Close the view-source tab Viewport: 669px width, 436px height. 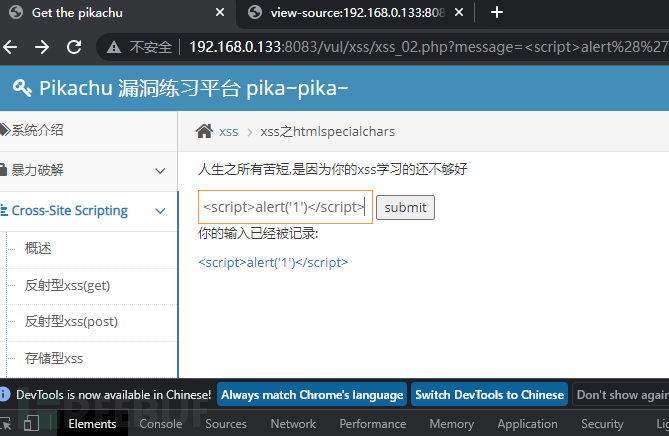click(x=459, y=12)
